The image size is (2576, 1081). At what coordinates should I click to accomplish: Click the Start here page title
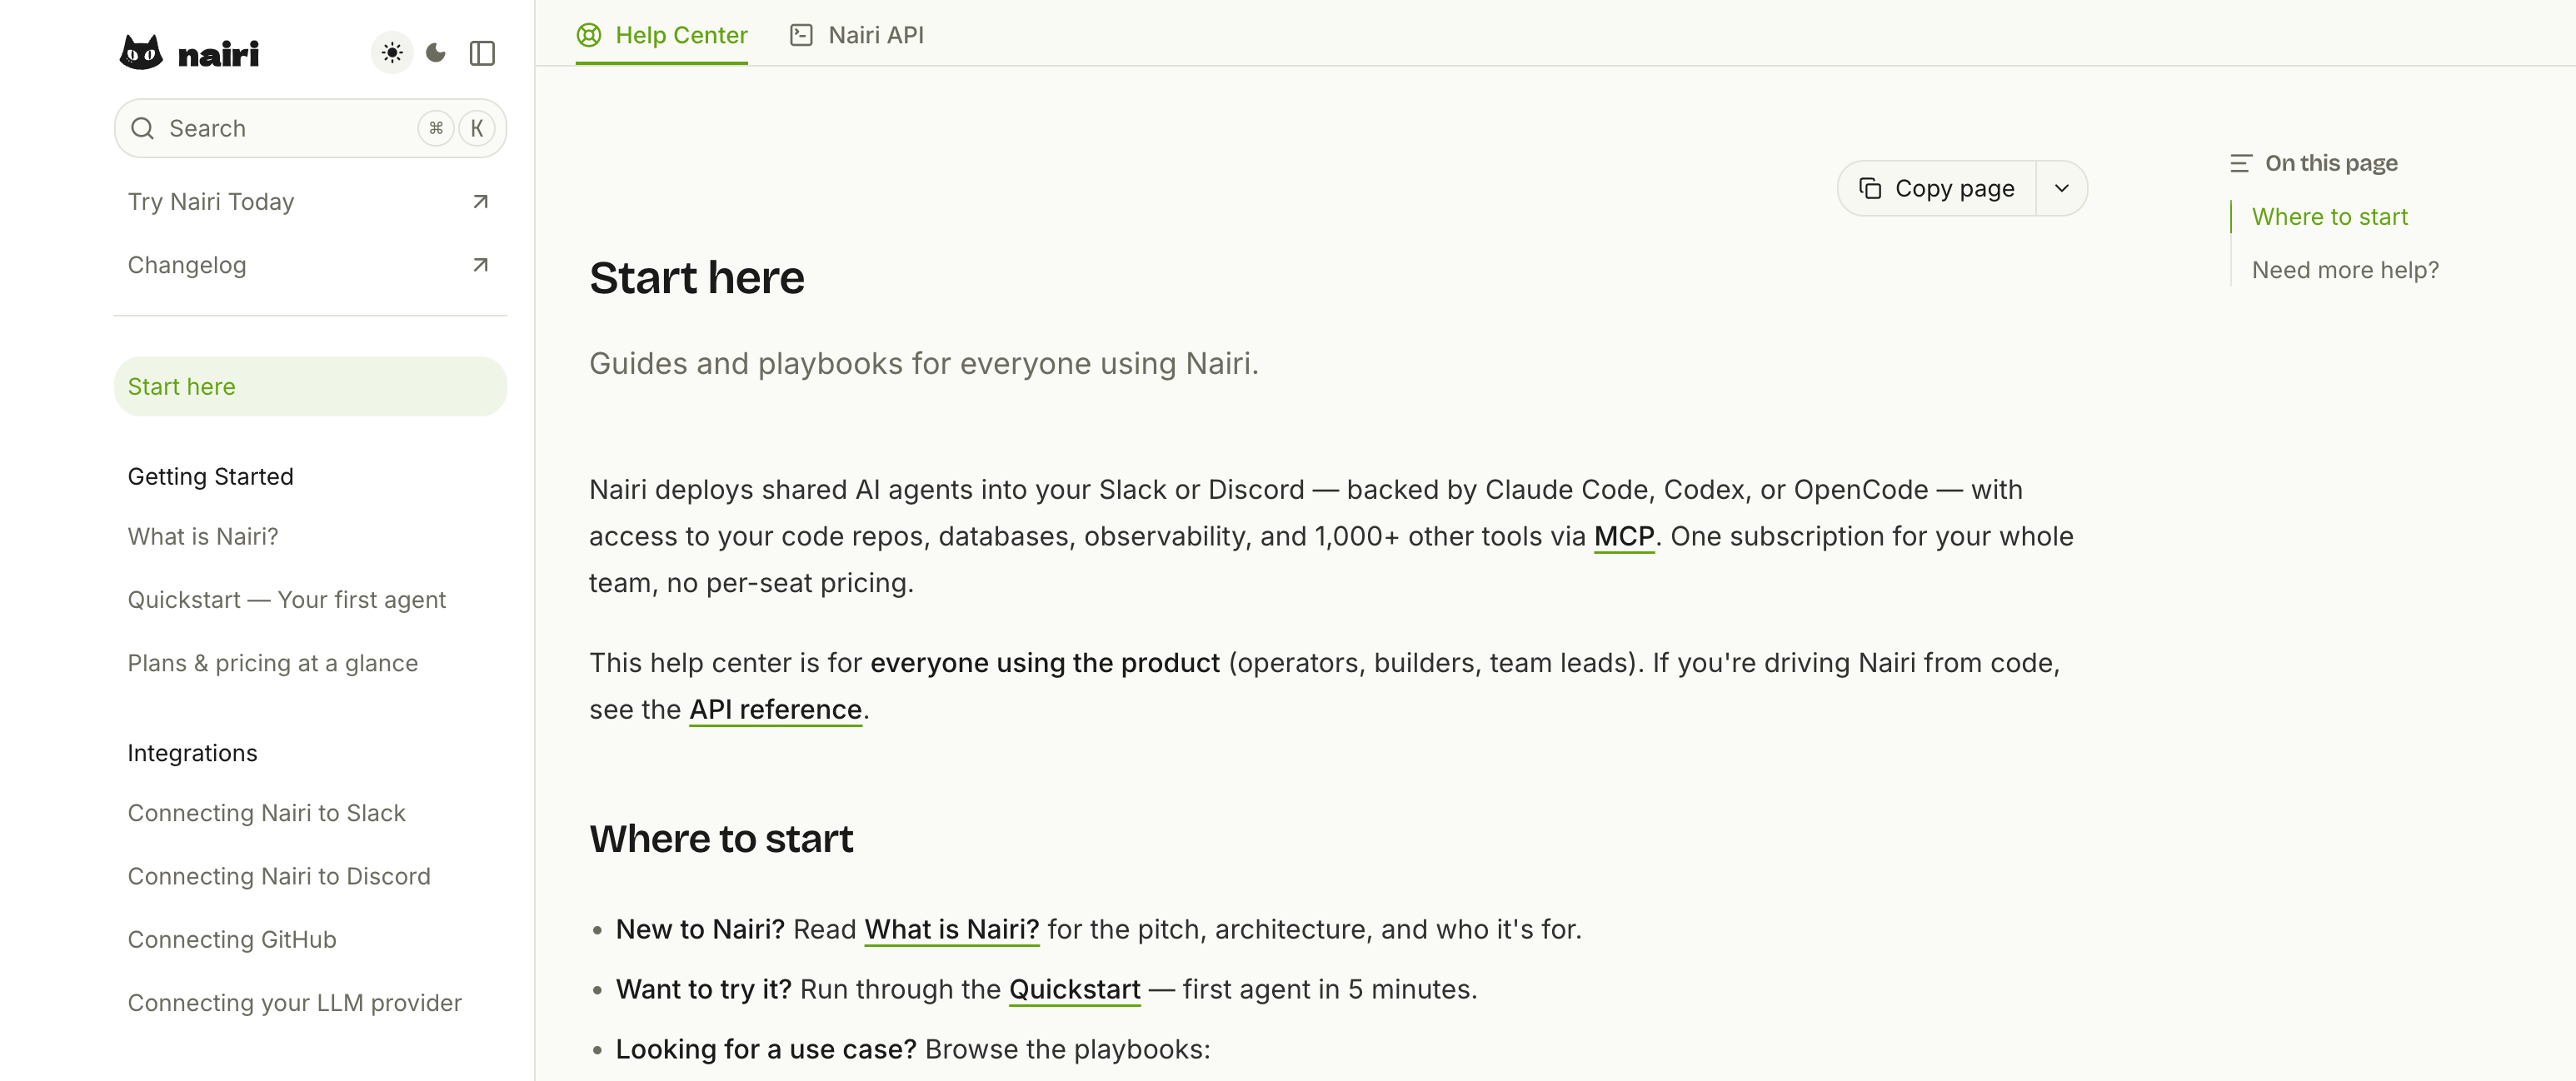tap(696, 278)
